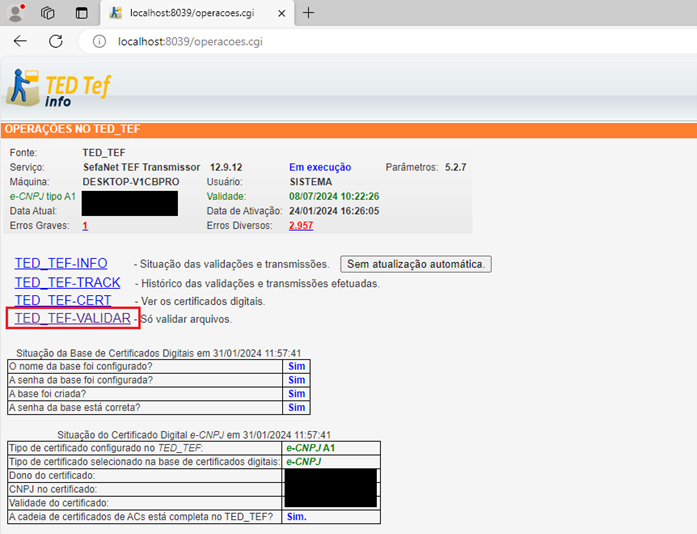
Task: Click the e-CNPJ tipo A1 label
Action: [x=43, y=197]
